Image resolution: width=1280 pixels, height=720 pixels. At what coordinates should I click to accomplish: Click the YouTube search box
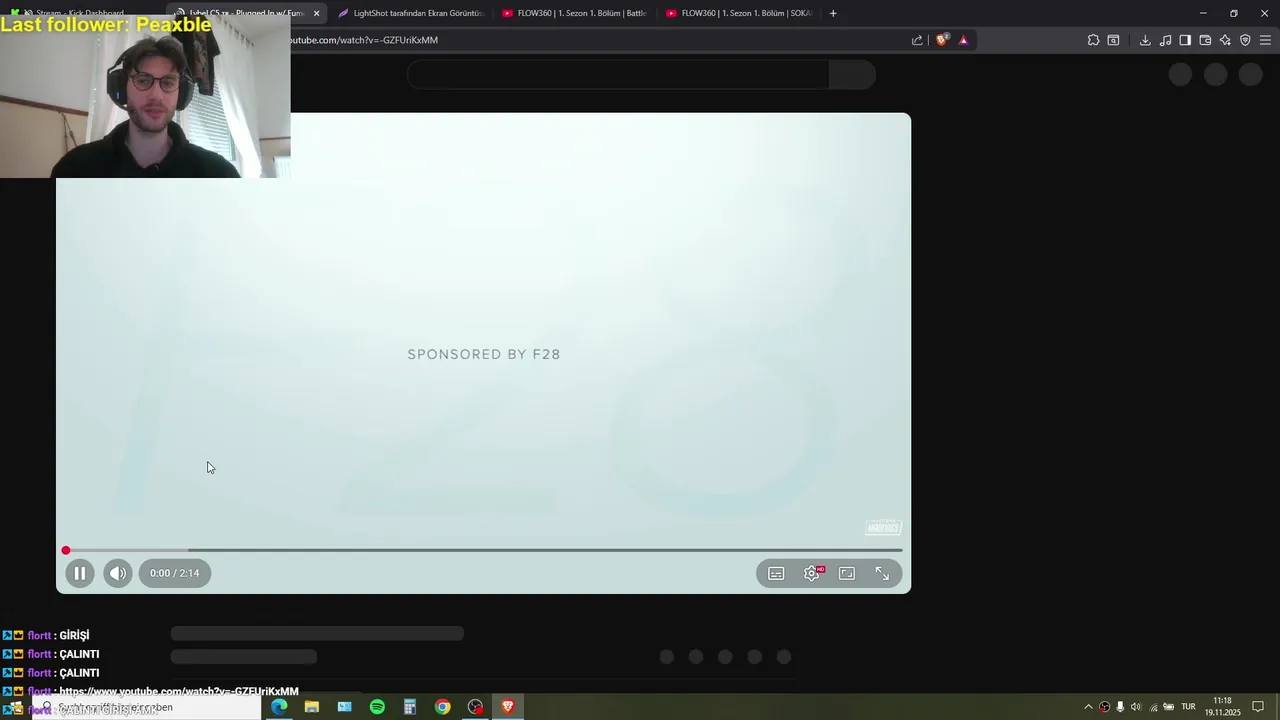618,74
